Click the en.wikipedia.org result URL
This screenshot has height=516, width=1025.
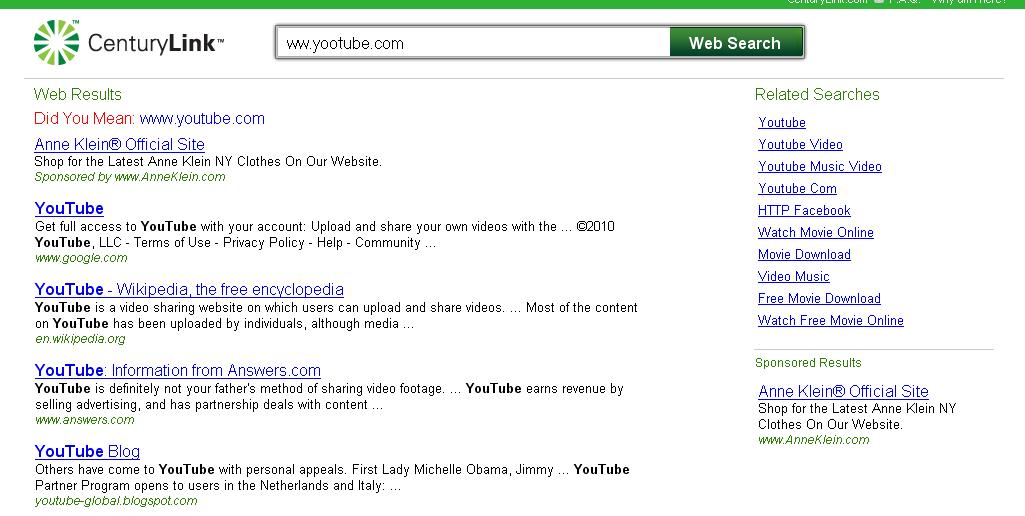click(x=80, y=339)
